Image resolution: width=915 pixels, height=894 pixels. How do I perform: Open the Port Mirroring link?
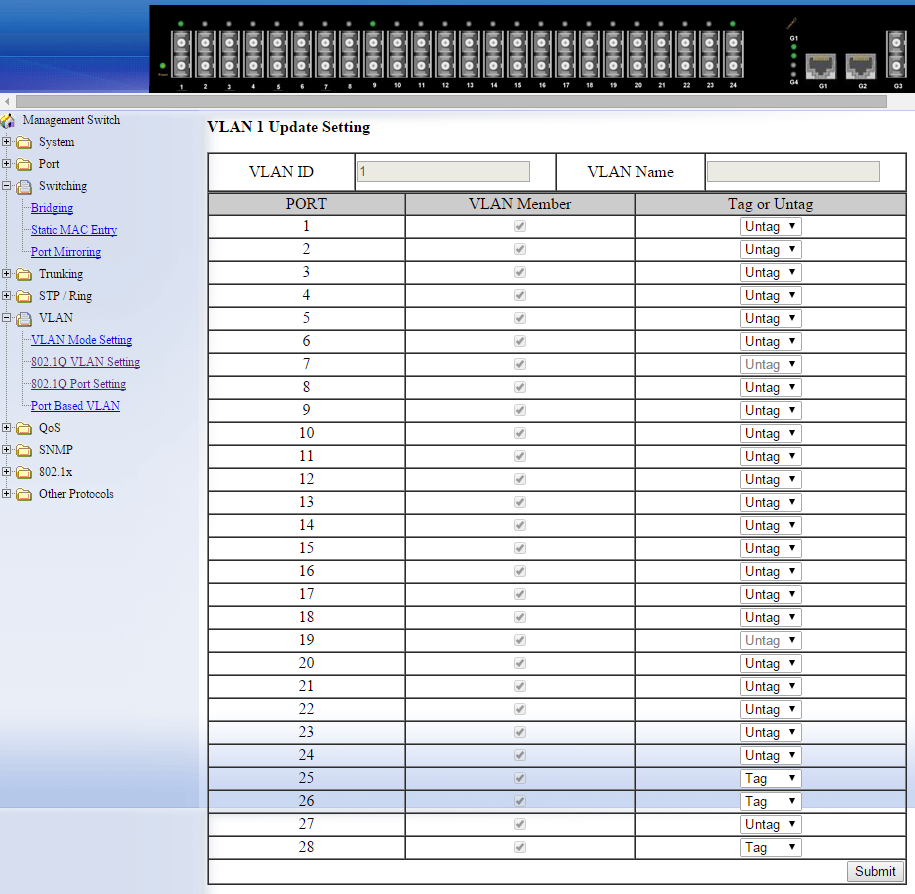point(66,252)
